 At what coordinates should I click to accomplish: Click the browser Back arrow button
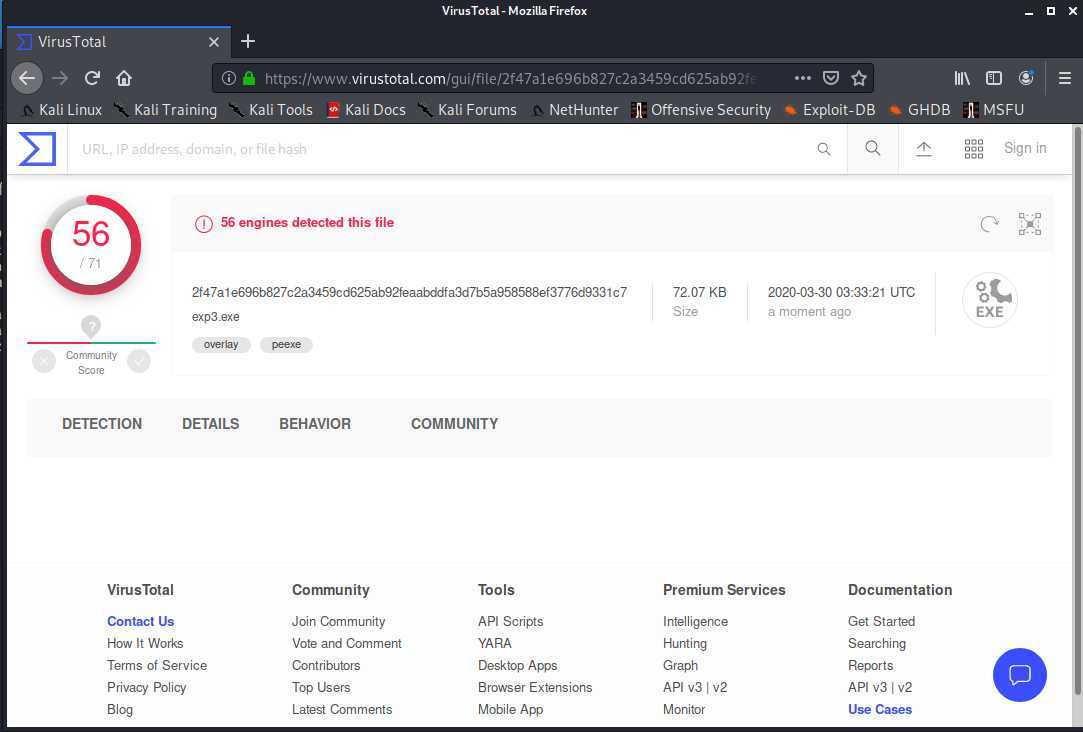[x=27, y=78]
